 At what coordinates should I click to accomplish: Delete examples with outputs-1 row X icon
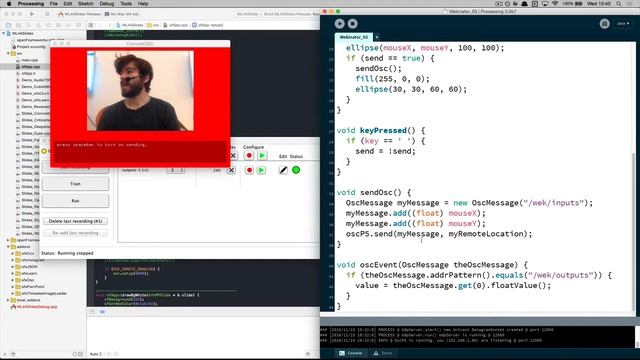231,170
